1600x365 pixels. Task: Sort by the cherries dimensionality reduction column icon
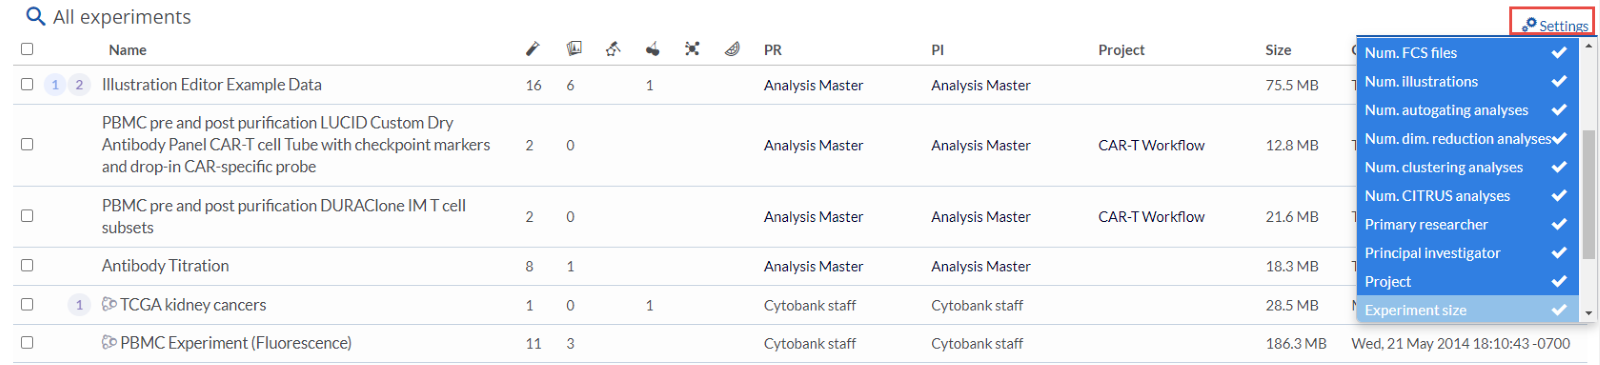pos(652,48)
